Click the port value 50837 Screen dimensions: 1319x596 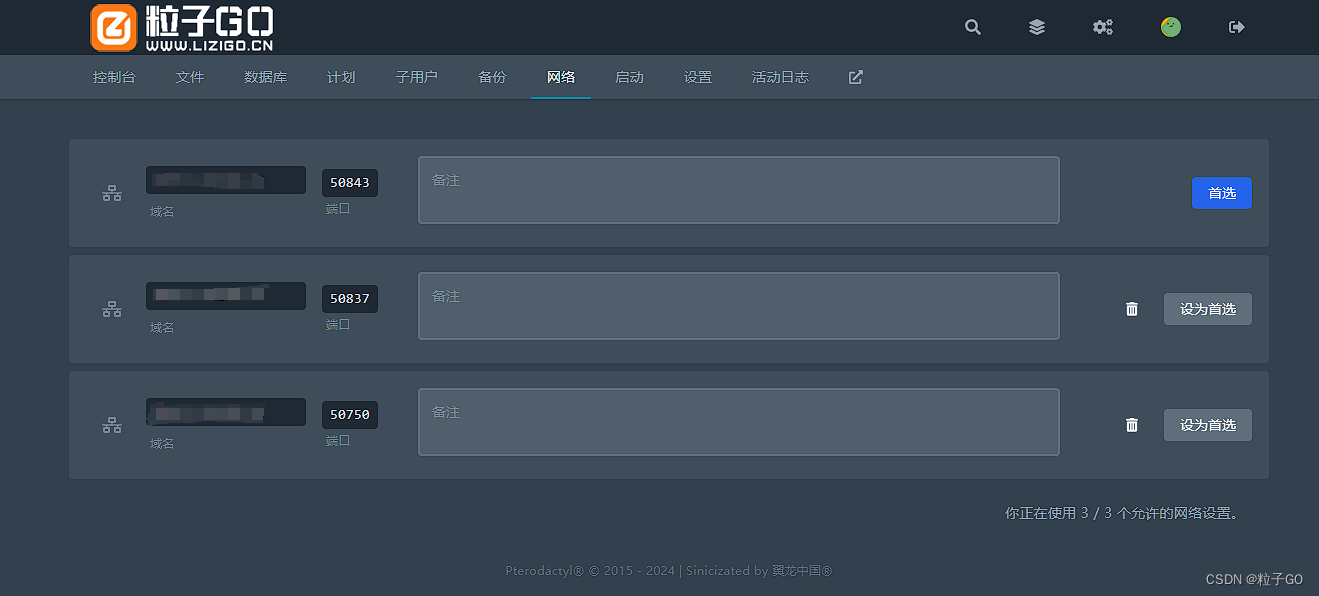pyautogui.click(x=350, y=299)
